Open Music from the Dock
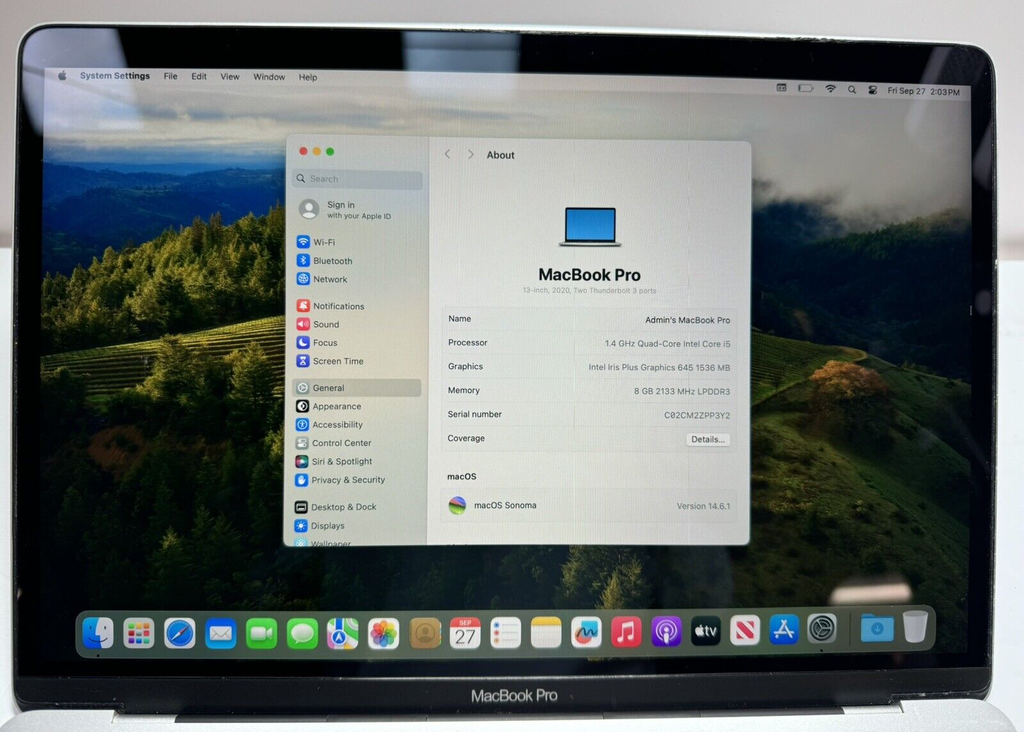The height and width of the screenshot is (732, 1024). click(626, 631)
